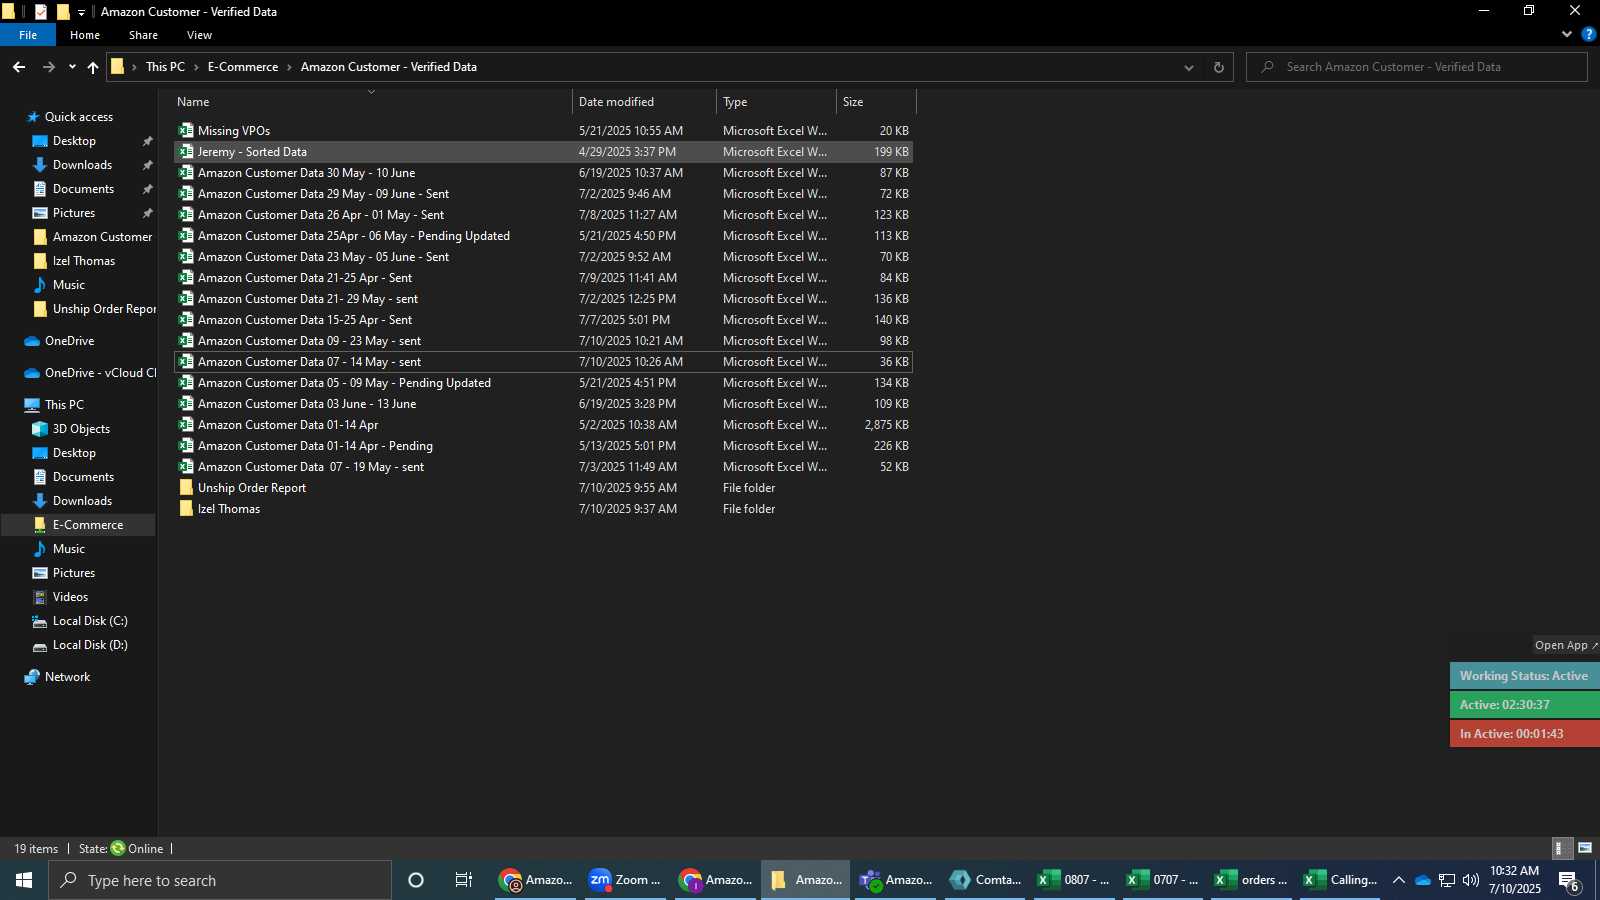
Task: Click This PC in breadcrumb path
Action: tap(165, 67)
